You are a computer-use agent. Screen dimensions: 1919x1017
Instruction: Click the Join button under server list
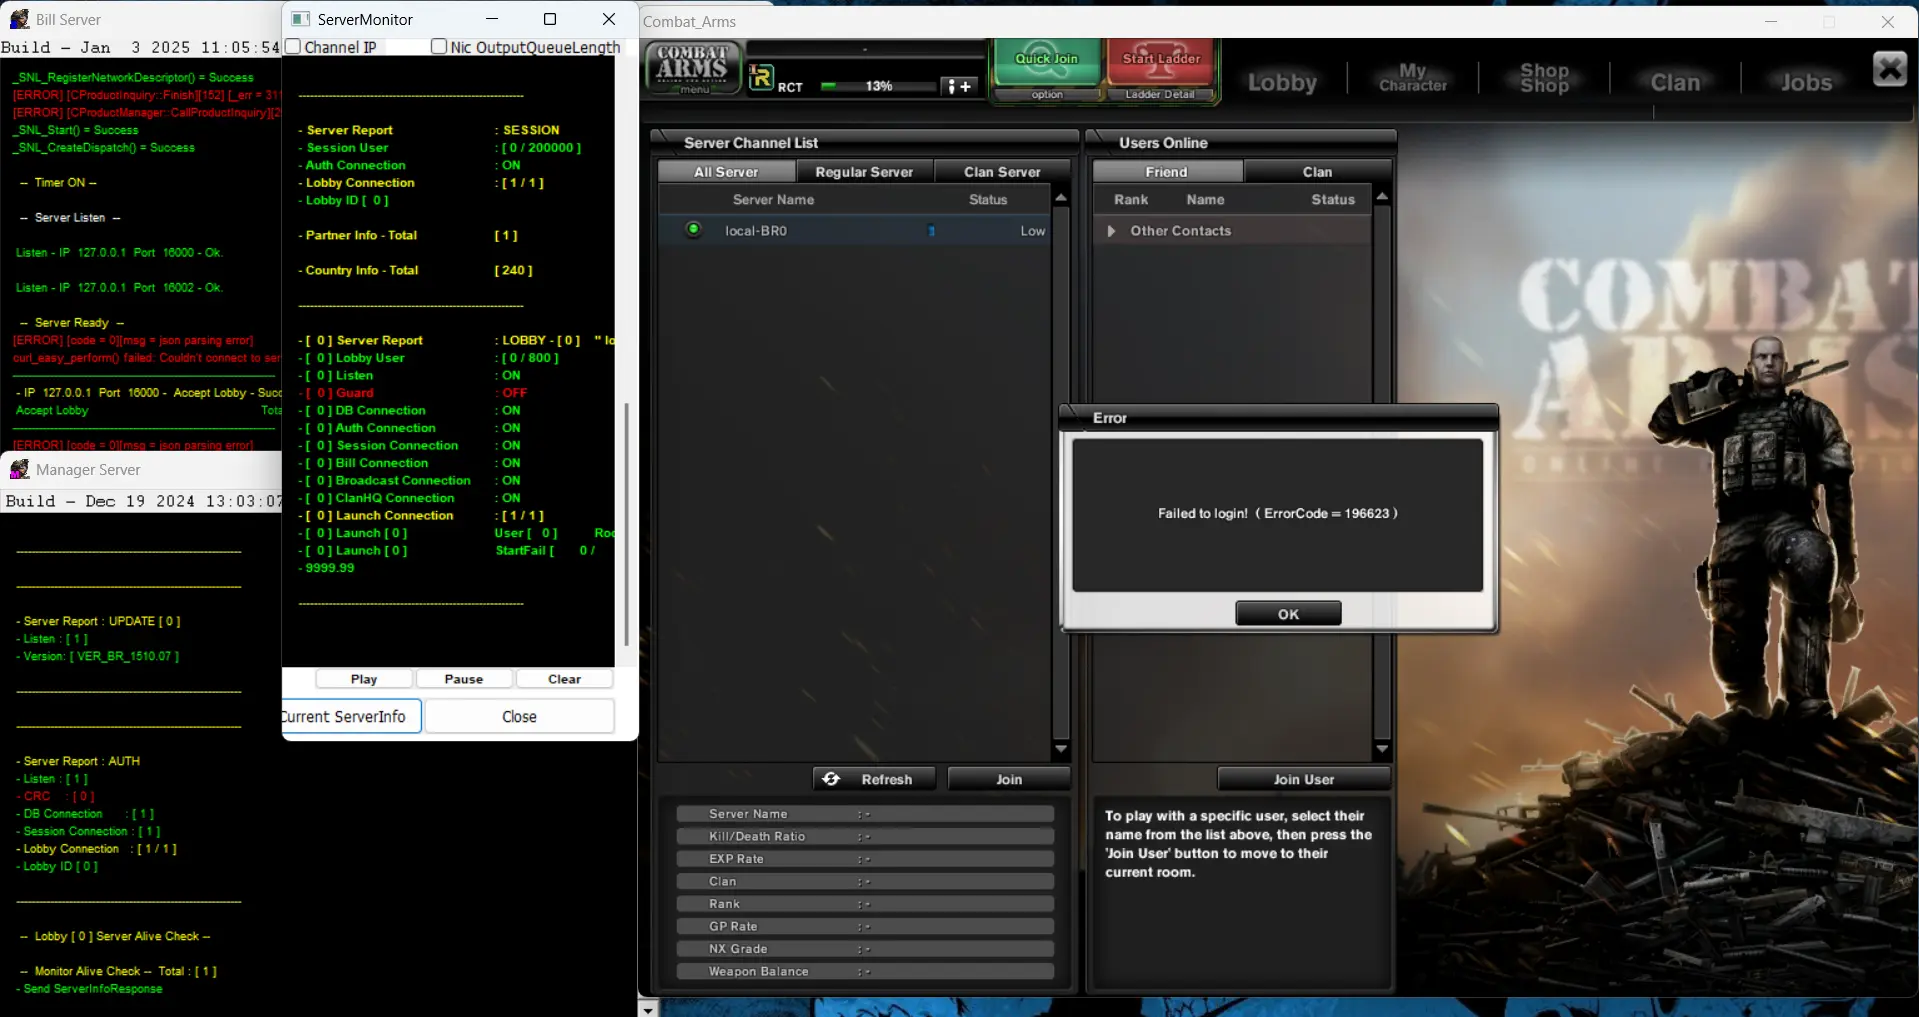1009,779
